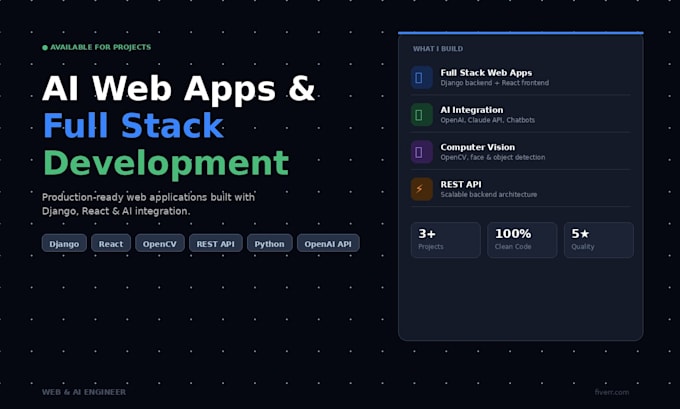Viewport: 680px width, 409px height.
Task: Click the blue 'Full Stack' headline
Action: pyautogui.click(x=133, y=126)
